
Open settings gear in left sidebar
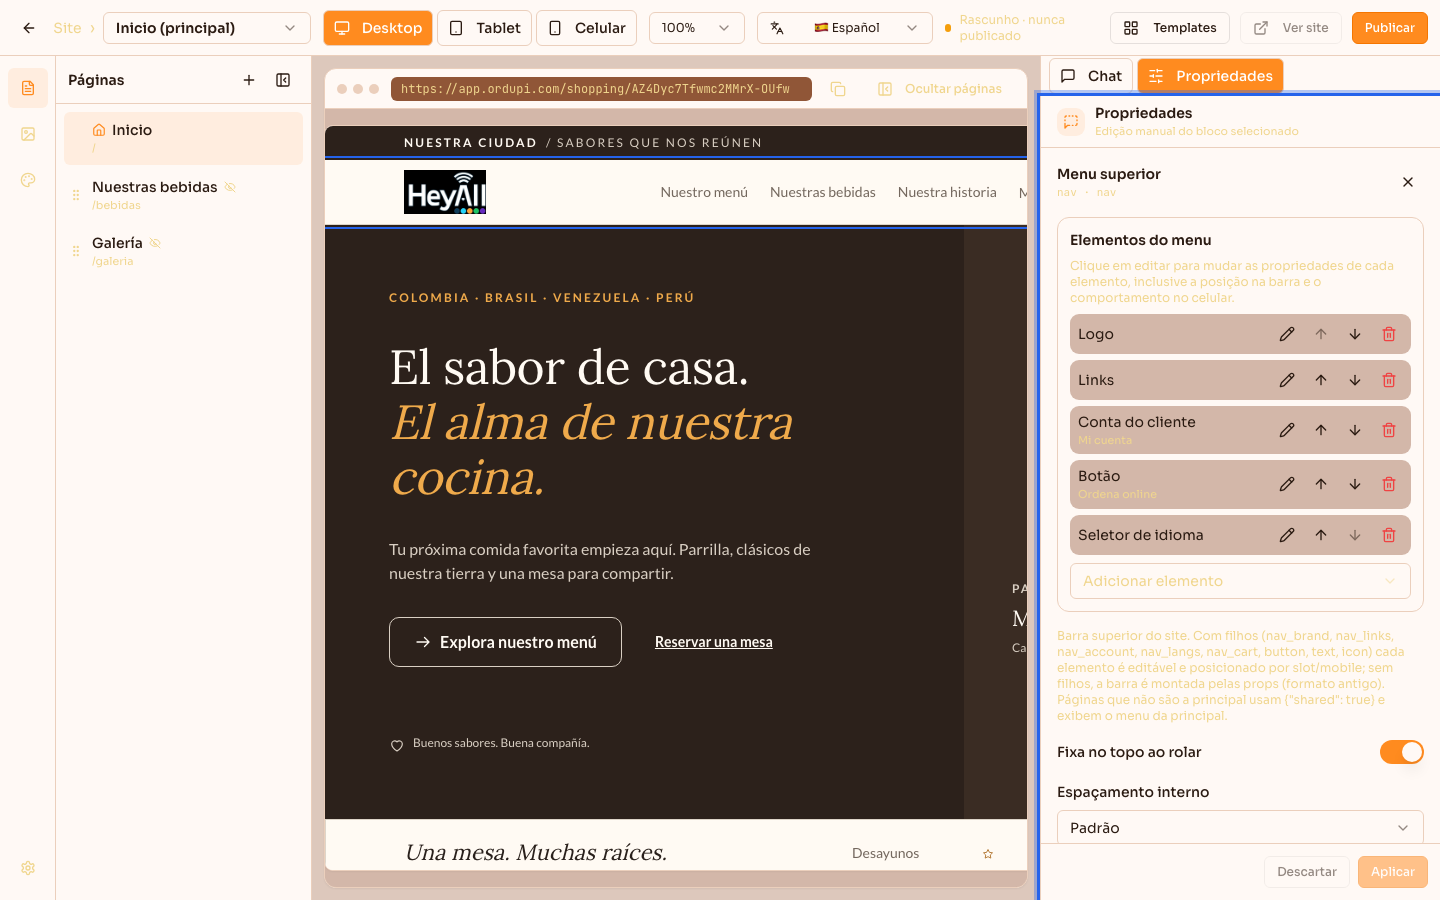click(x=28, y=868)
